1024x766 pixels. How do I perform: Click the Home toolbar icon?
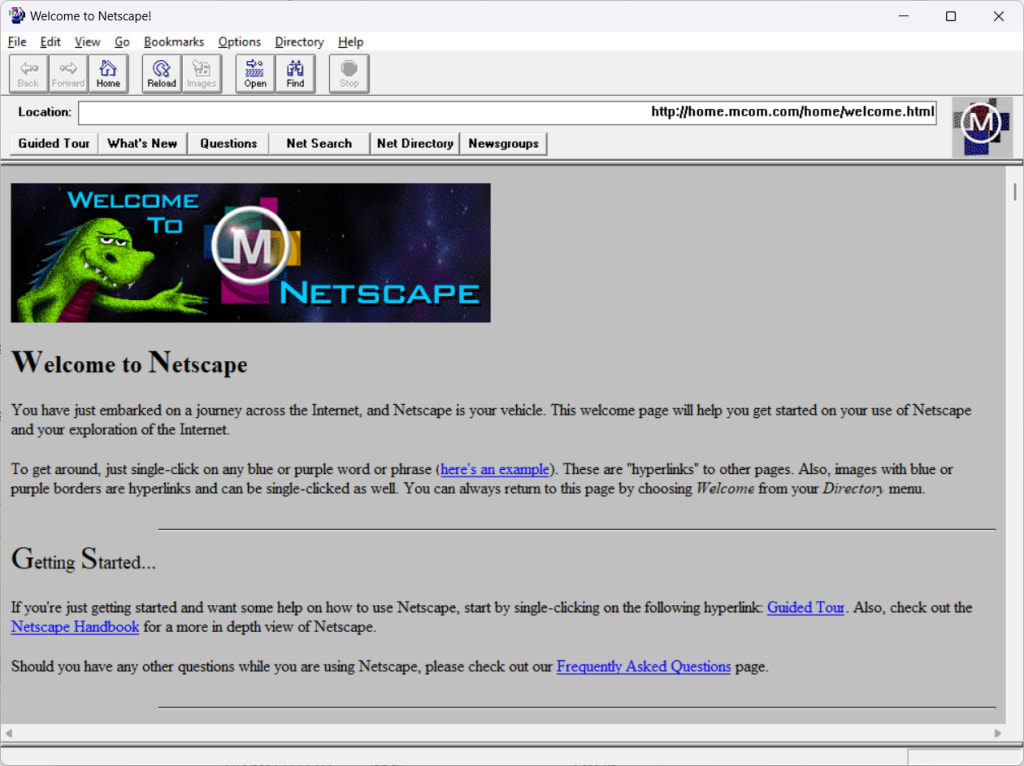click(x=108, y=73)
